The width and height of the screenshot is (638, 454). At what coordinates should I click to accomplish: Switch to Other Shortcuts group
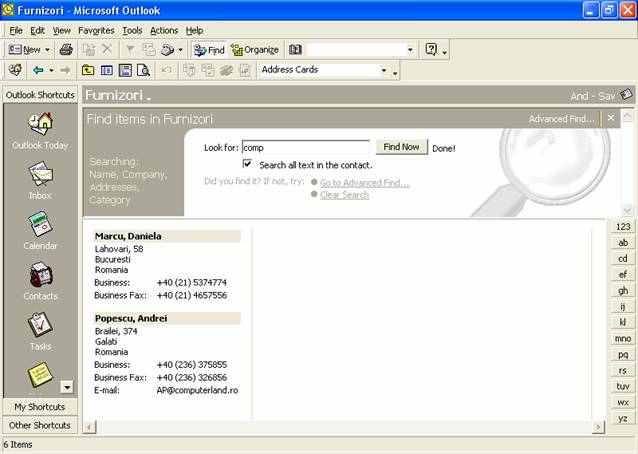[40, 425]
